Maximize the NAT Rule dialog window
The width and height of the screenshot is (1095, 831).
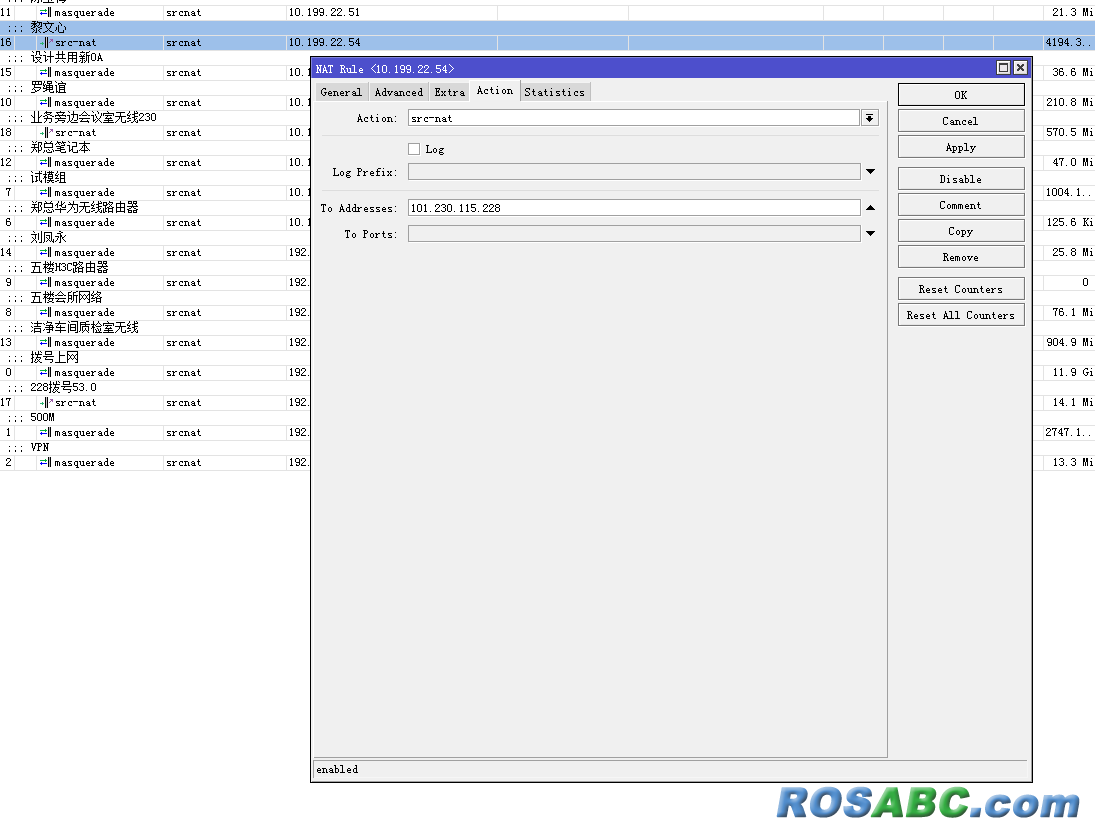point(1003,68)
